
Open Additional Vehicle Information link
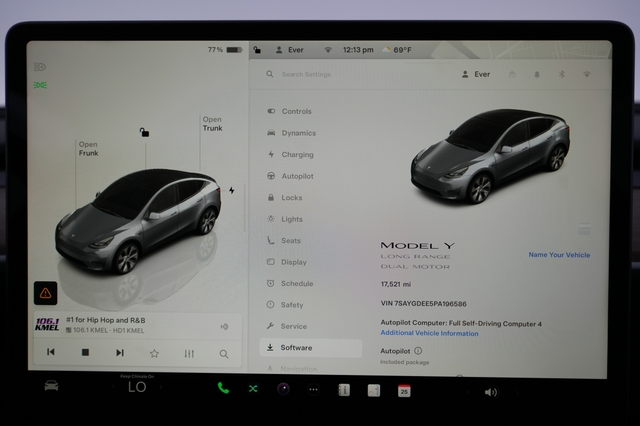click(x=429, y=333)
